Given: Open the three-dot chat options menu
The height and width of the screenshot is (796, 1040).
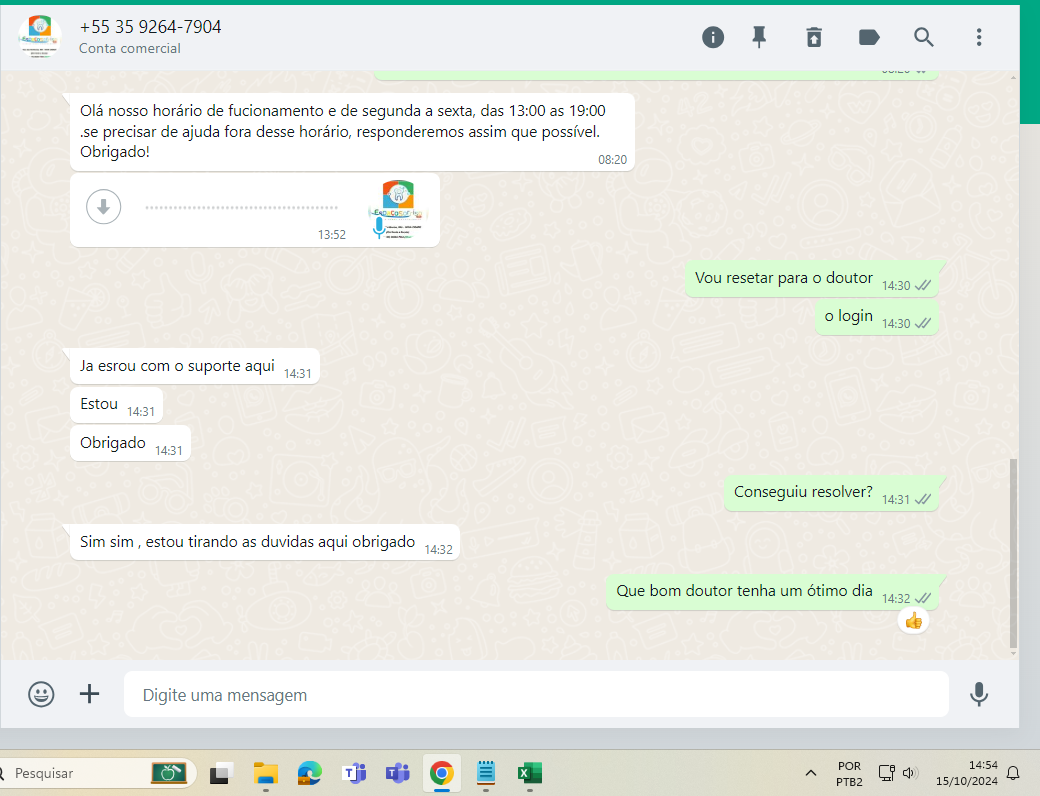Looking at the screenshot, I should [979, 37].
